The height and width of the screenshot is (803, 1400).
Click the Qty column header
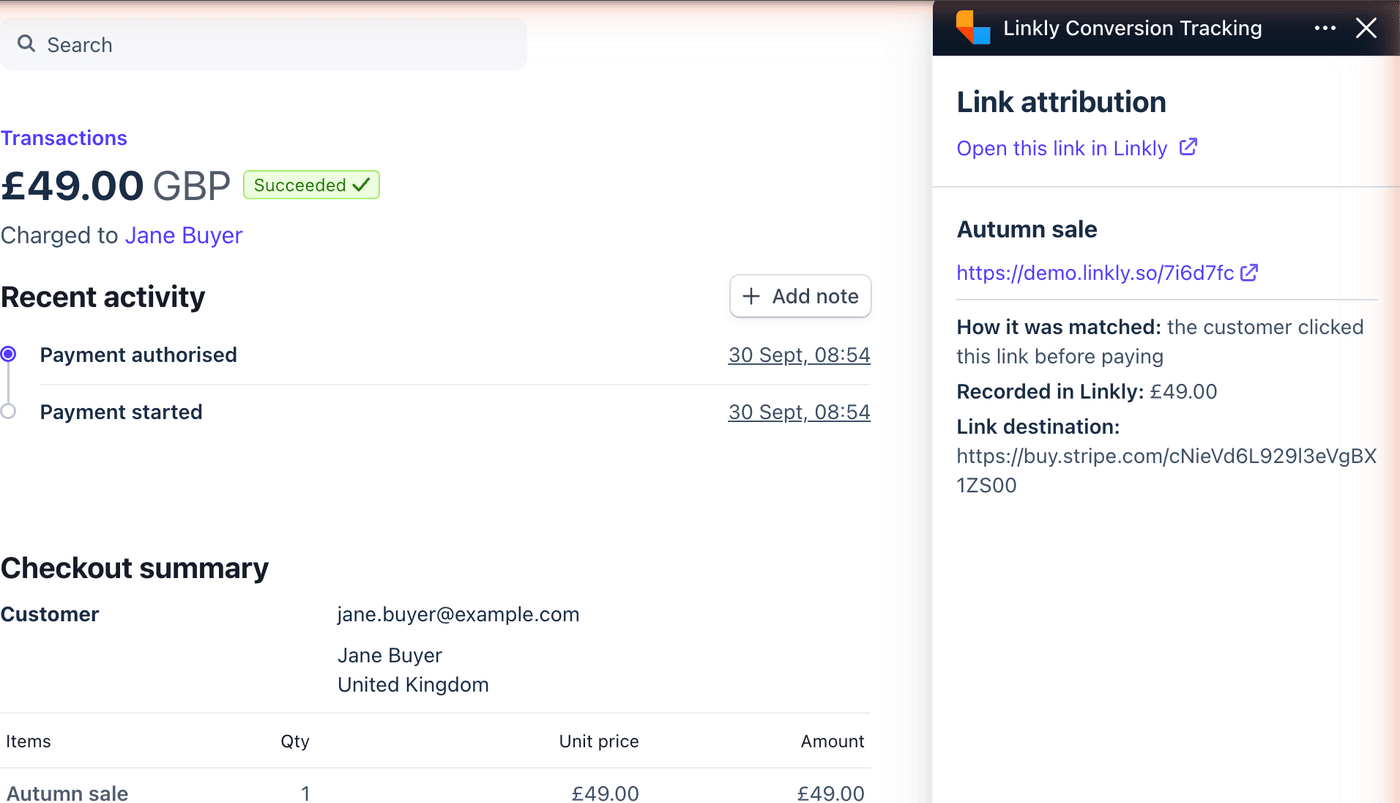295,741
